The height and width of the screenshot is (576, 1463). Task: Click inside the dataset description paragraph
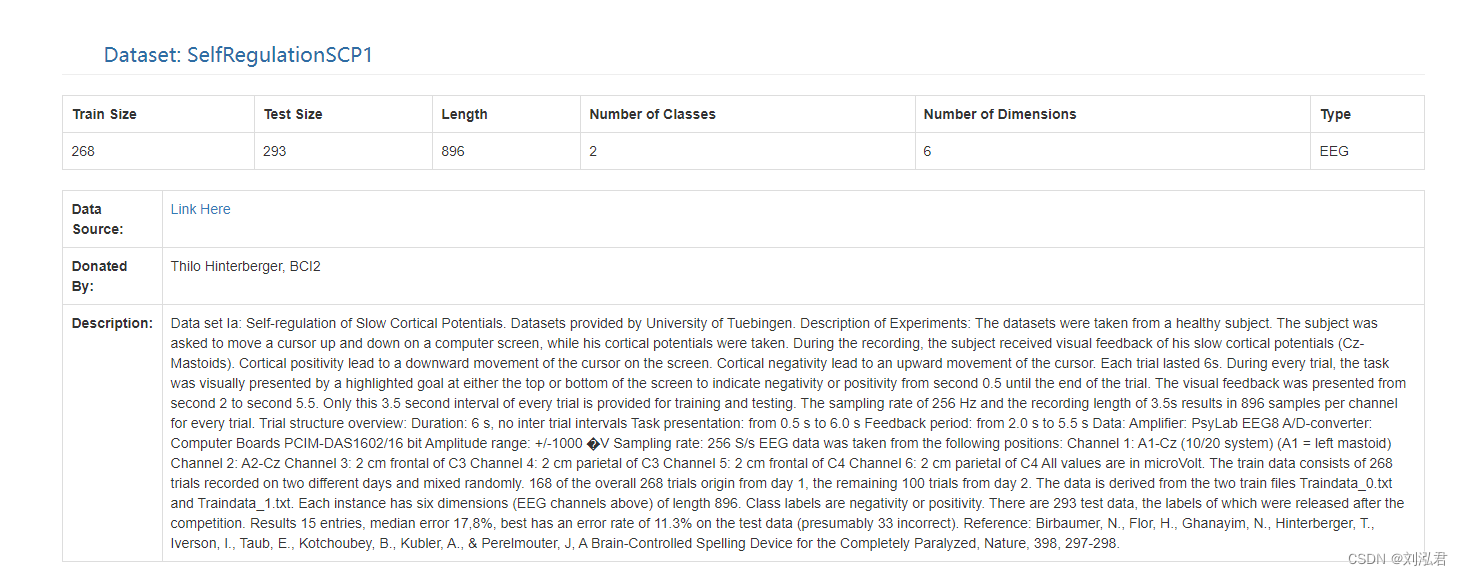[x=789, y=433]
